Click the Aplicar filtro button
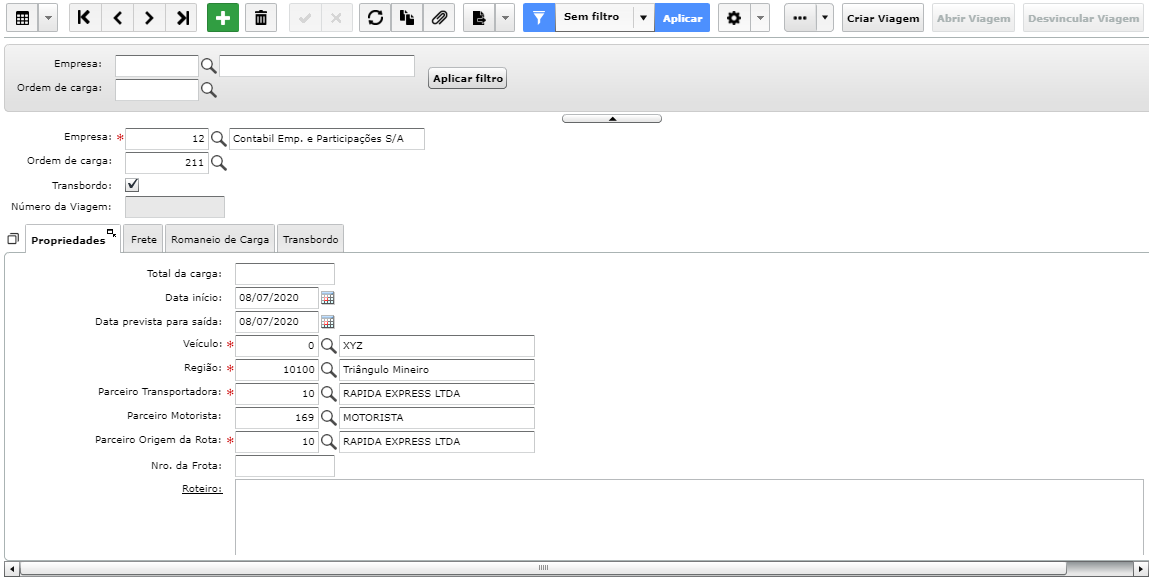 pyautogui.click(x=468, y=78)
